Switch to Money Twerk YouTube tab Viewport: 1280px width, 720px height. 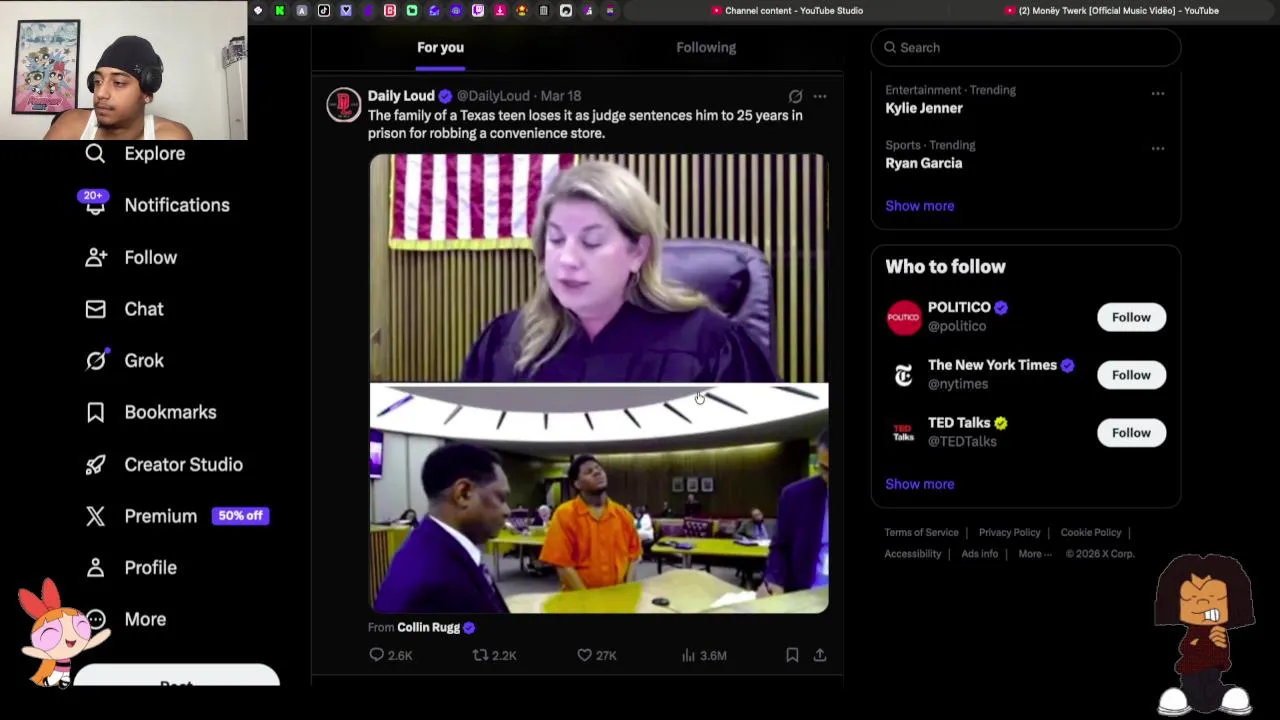tap(1112, 11)
